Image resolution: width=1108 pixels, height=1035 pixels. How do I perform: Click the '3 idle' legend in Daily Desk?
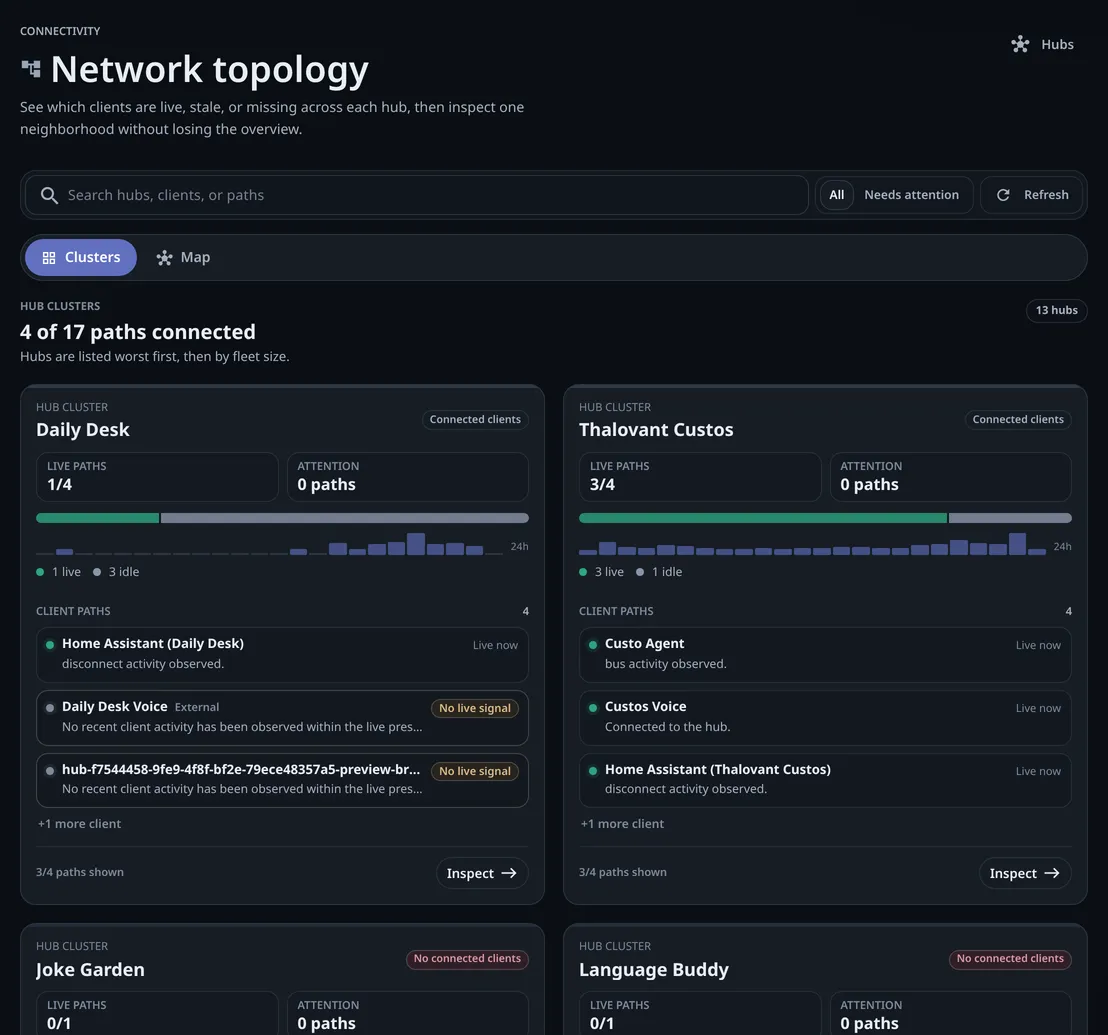coord(116,572)
